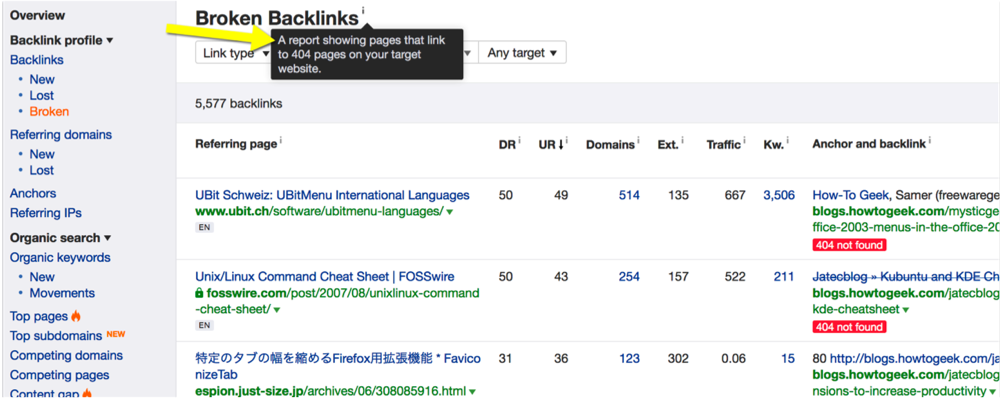1000x398 pixels.
Task: Sort table by Domains column
Action: (x=610, y=144)
